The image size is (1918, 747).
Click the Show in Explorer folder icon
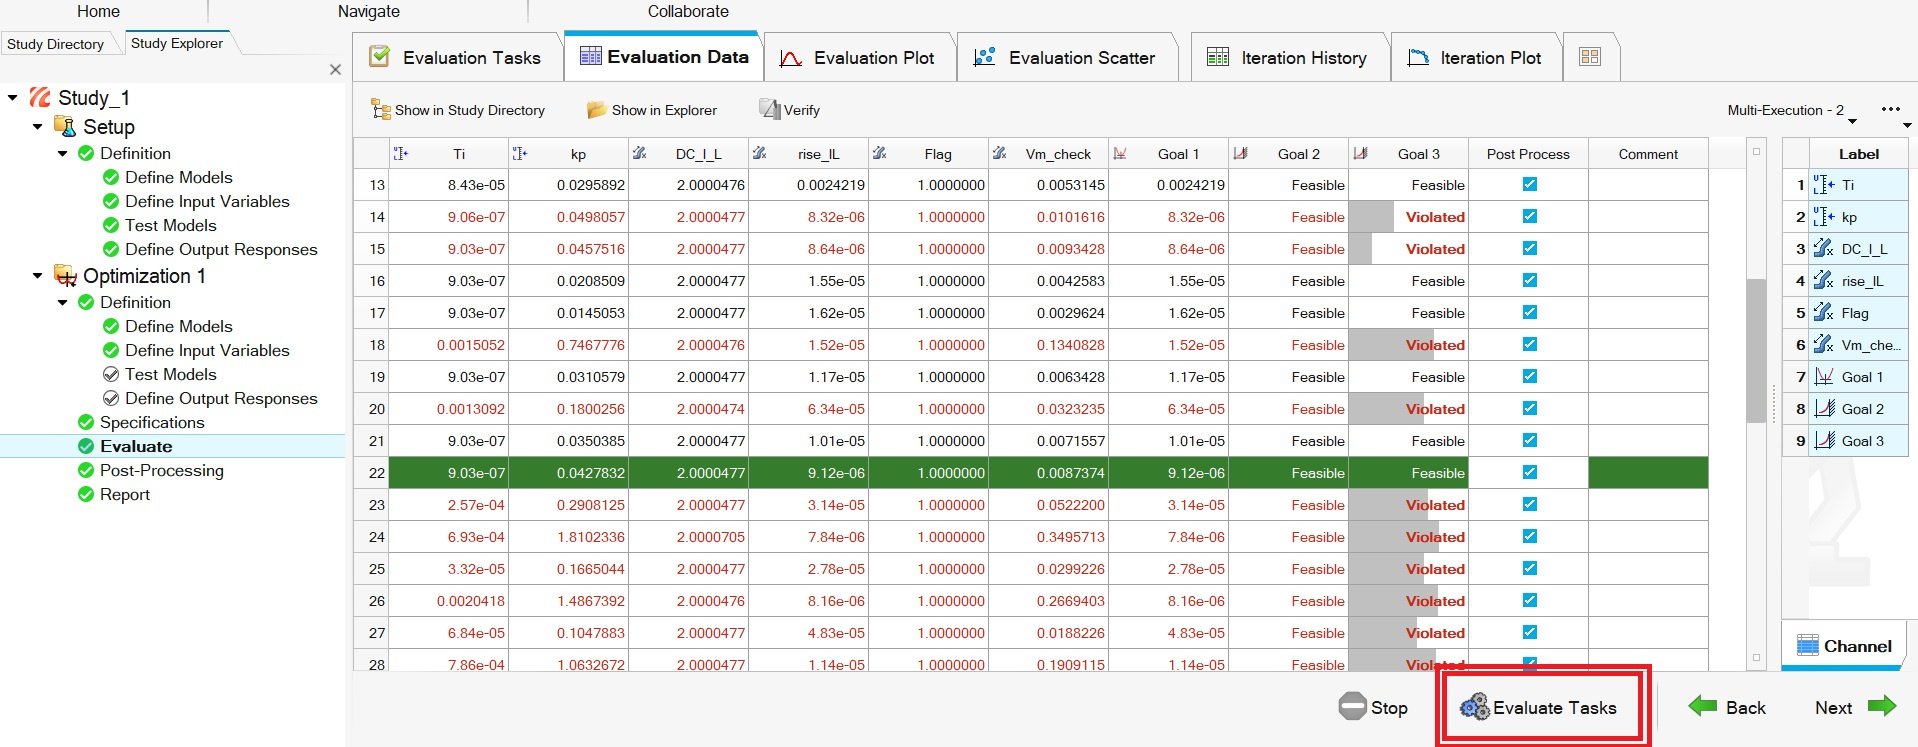tap(597, 109)
